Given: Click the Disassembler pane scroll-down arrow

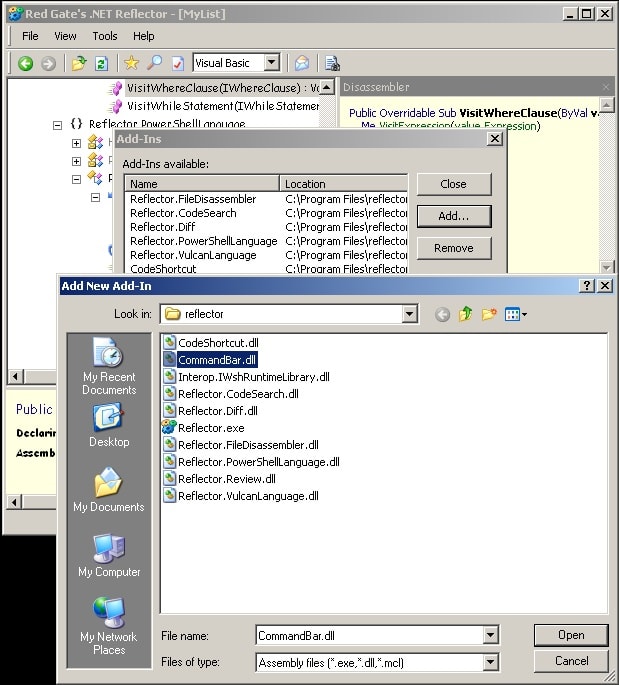Looking at the screenshot, I should tap(607, 266).
